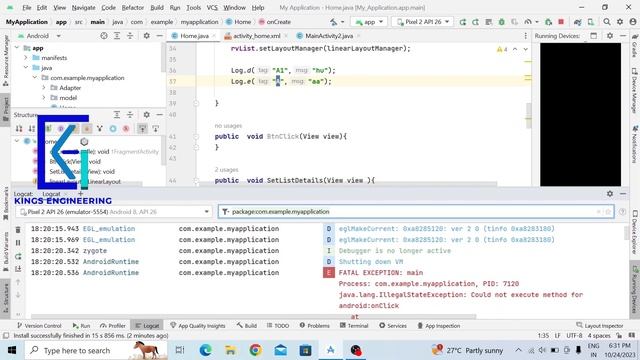Image resolution: width=640 pixels, height=360 pixels.
Task: Clear Logcat with trash icon
Action: point(18,230)
